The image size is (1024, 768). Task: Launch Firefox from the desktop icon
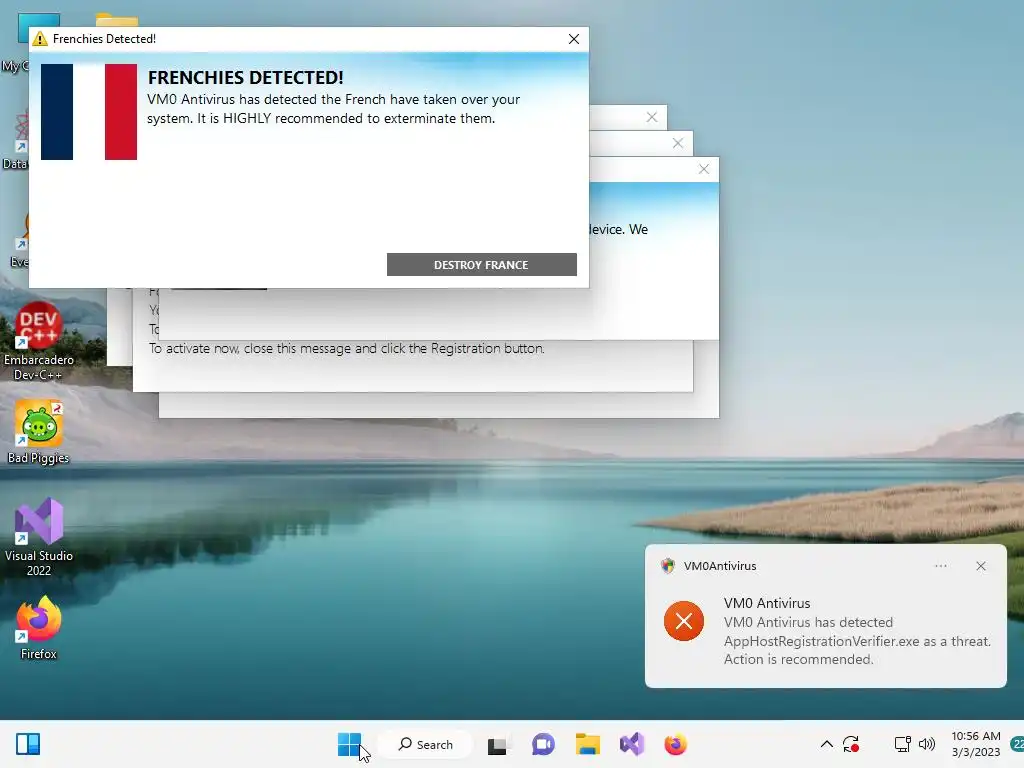[39, 628]
